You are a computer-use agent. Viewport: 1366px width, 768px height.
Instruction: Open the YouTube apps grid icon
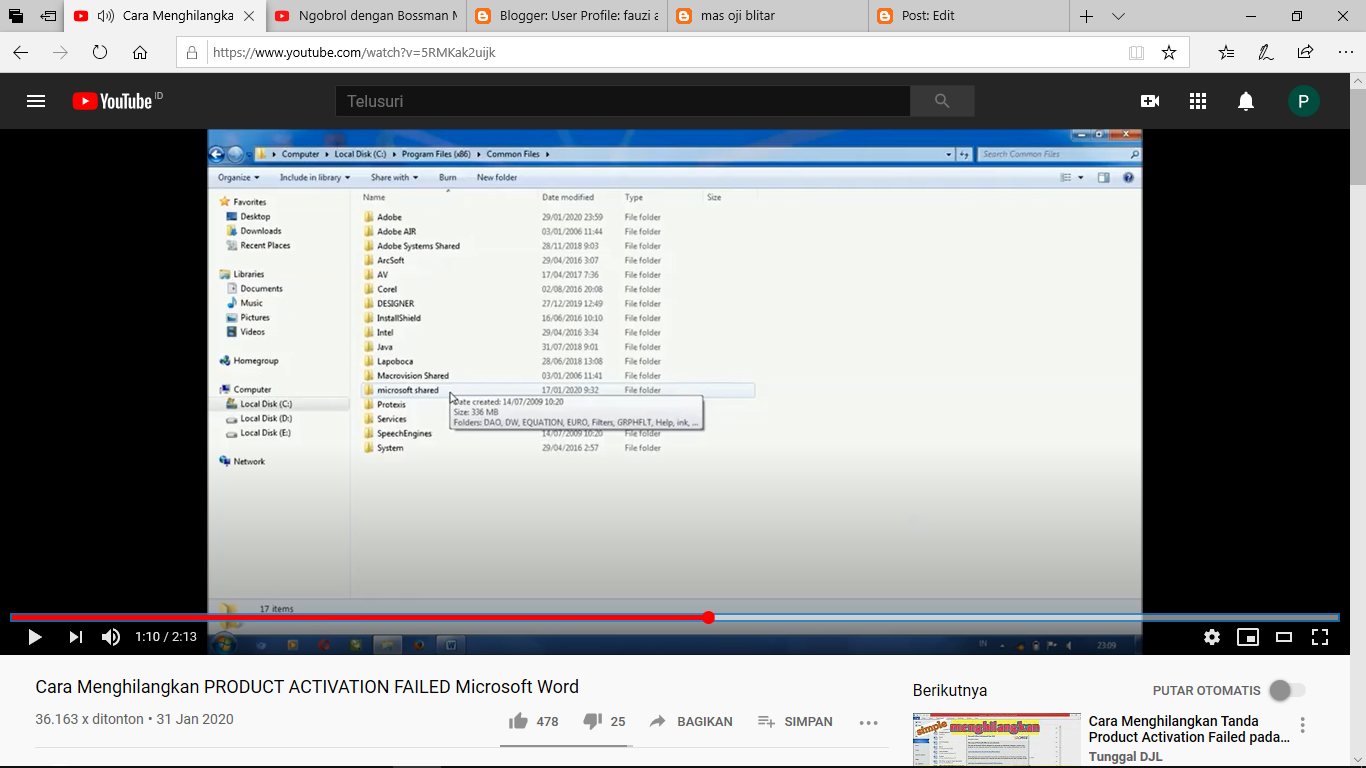(x=1198, y=101)
